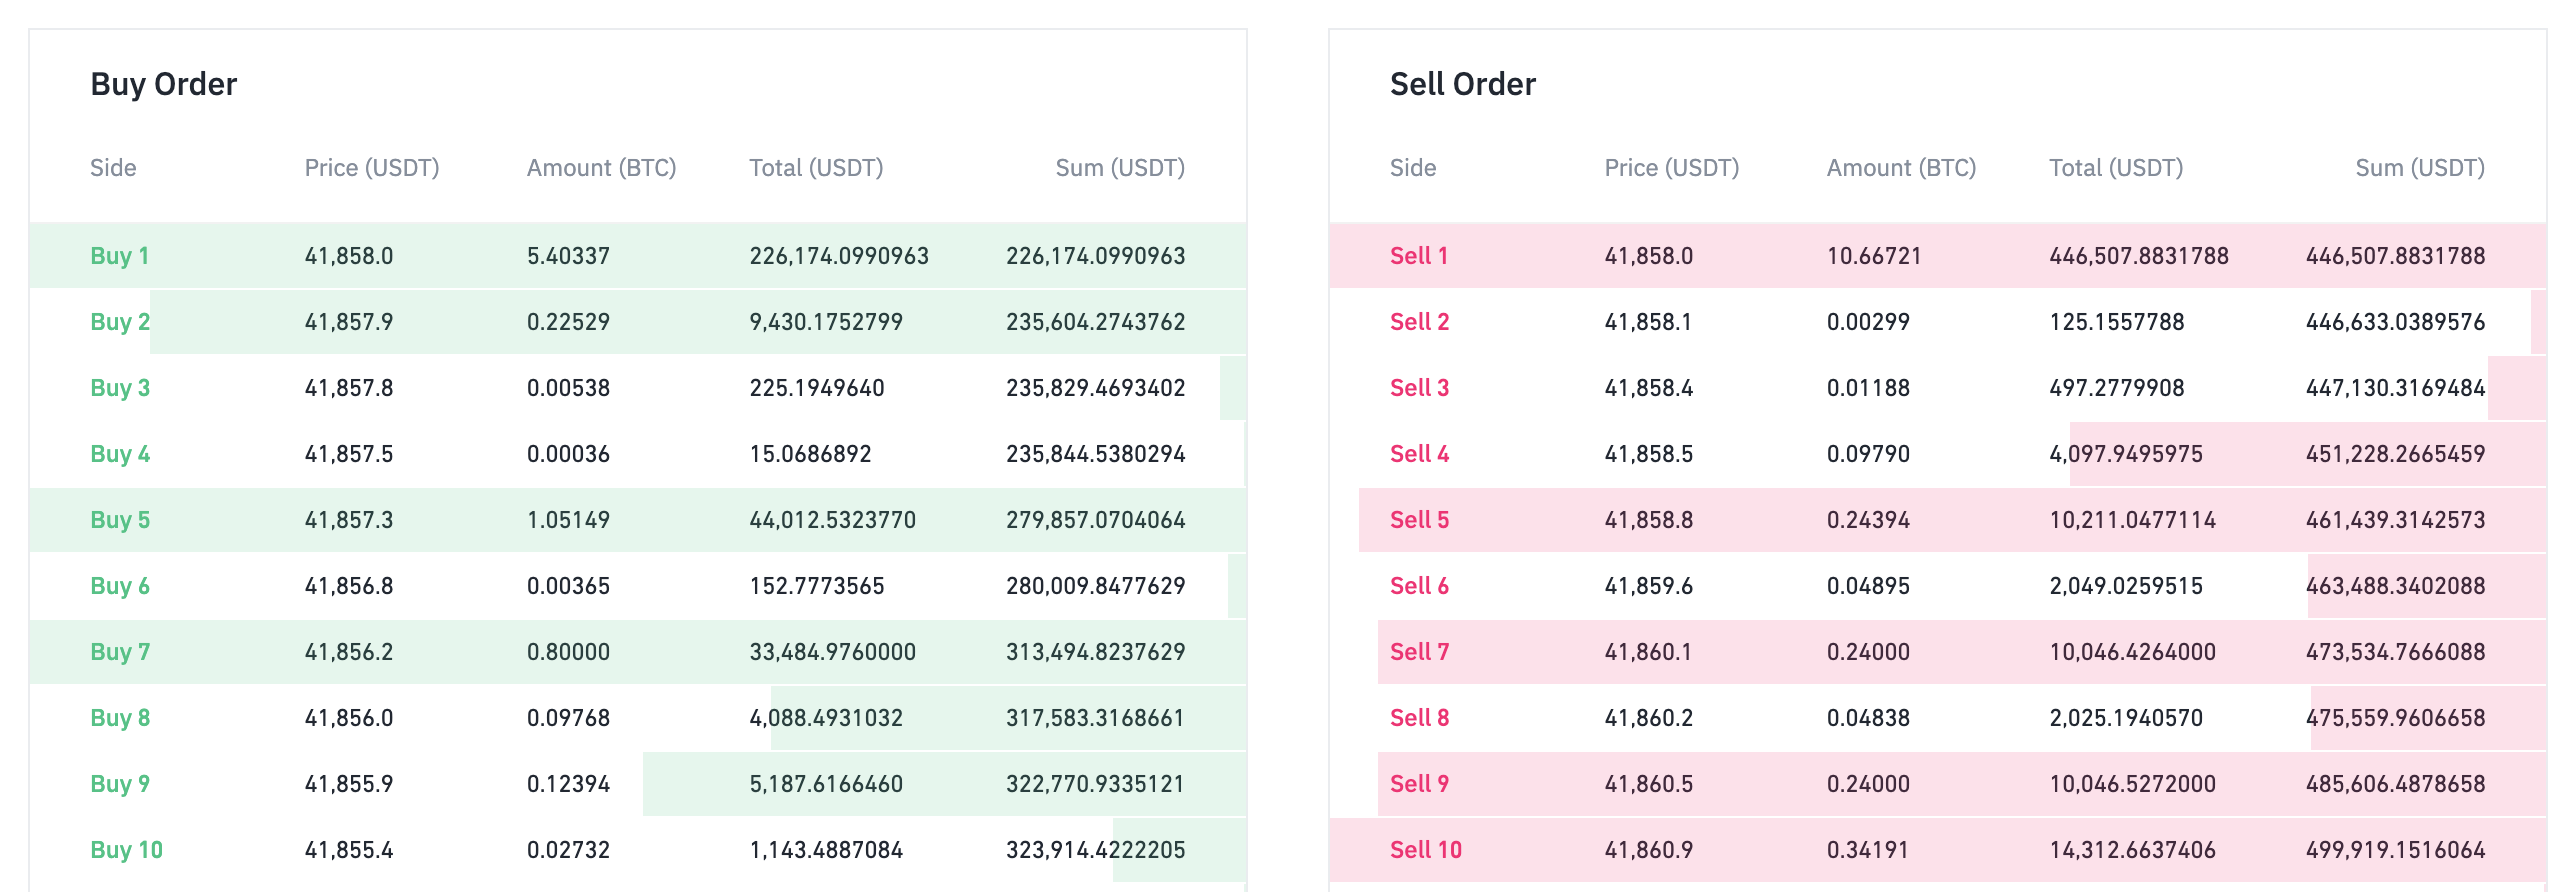Click sell price 41,860.1
This screenshot has height=892, width=2574.
[1649, 652]
